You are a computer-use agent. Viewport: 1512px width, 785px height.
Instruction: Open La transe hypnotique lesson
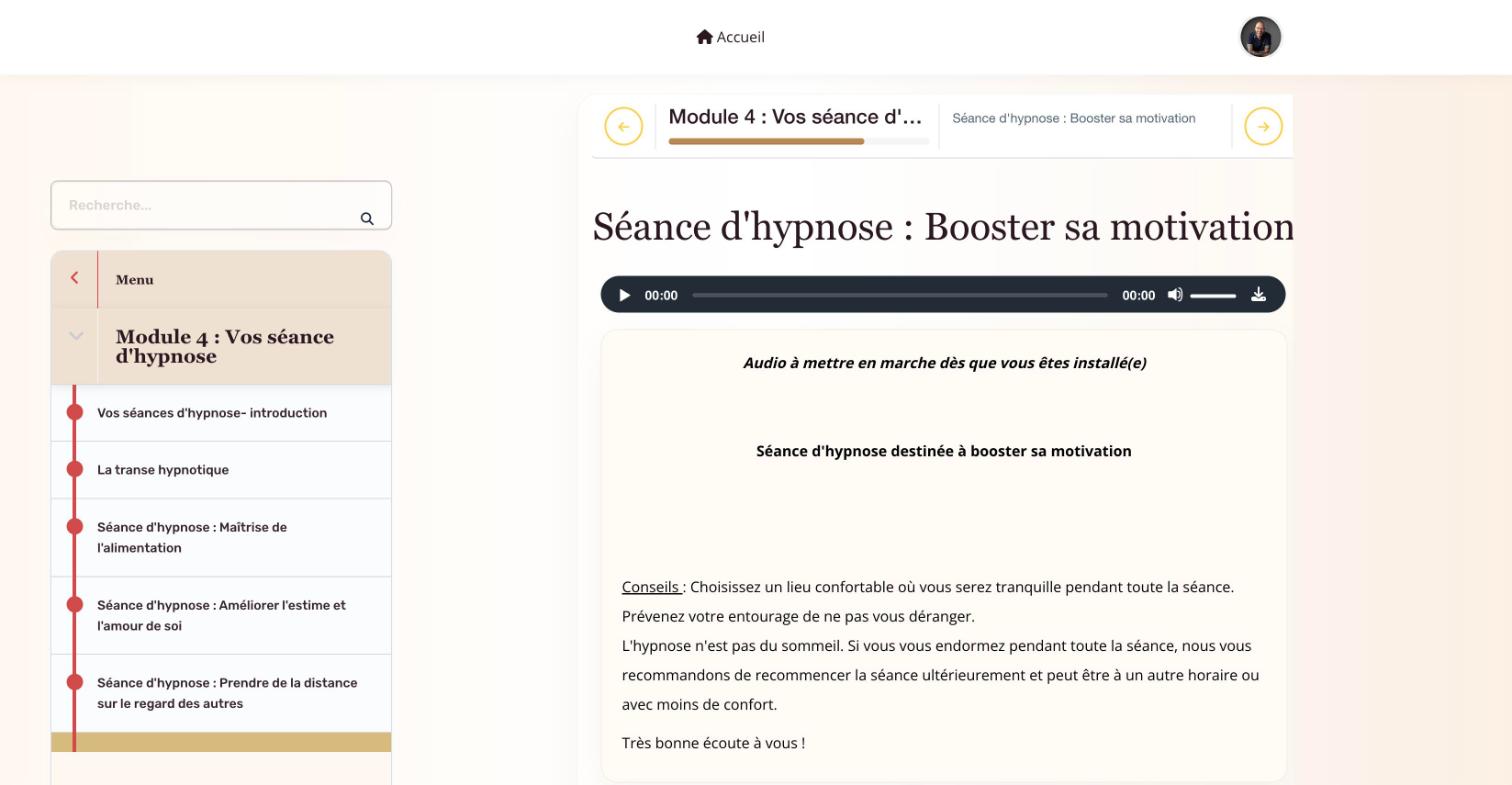click(221, 470)
